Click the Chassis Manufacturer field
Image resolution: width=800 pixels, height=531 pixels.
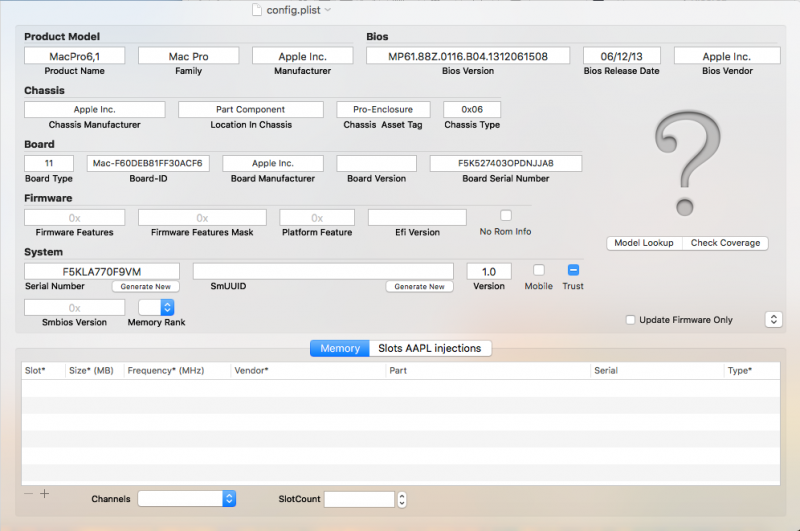coord(94,109)
